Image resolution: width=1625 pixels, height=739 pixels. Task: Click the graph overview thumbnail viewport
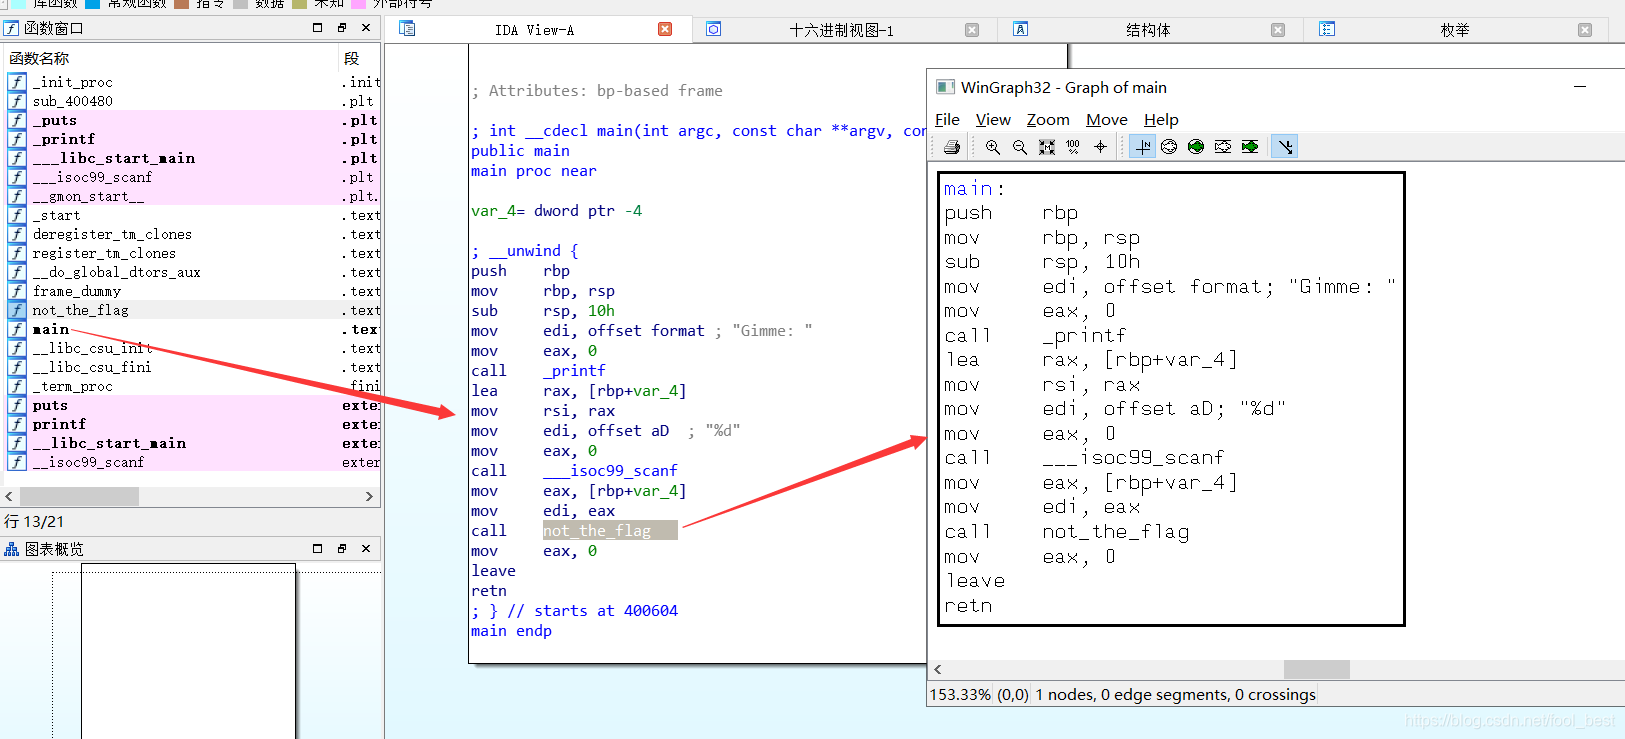point(188,651)
